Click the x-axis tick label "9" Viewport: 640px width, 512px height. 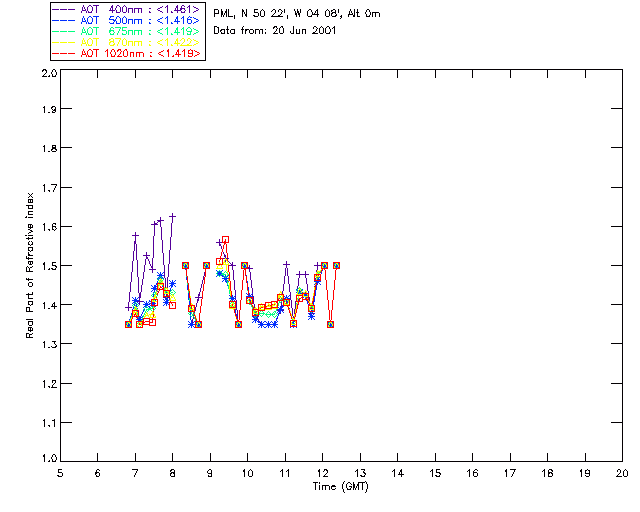[x=210, y=473]
